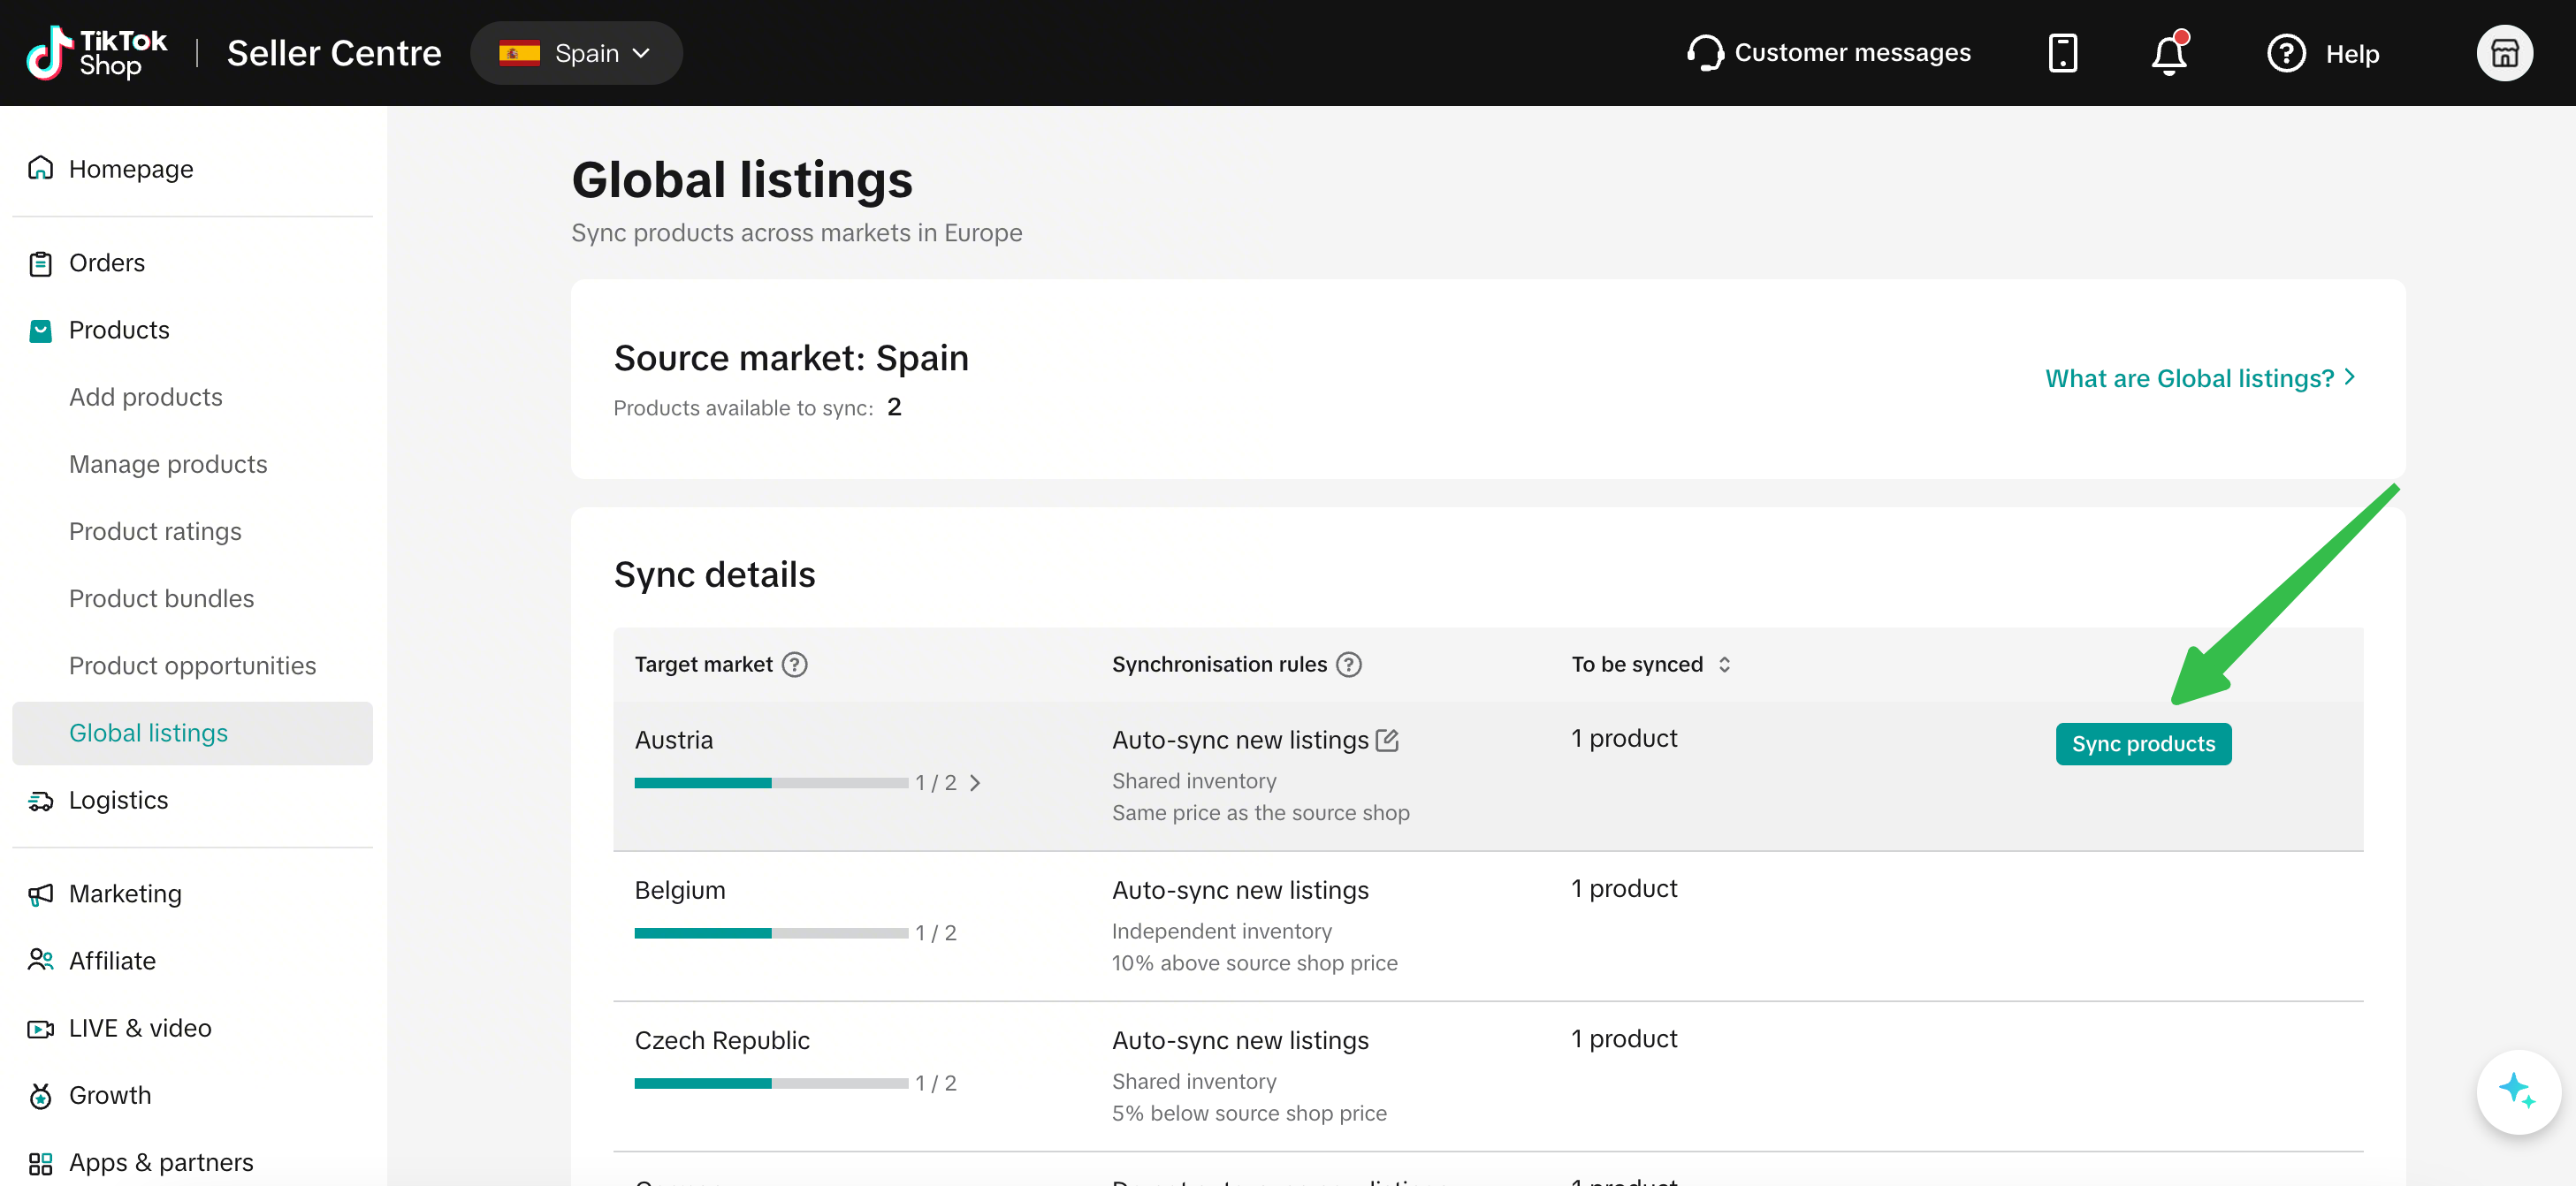Select the Czech Republic row
The height and width of the screenshot is (1186, 2576).
(1488, 1077)
